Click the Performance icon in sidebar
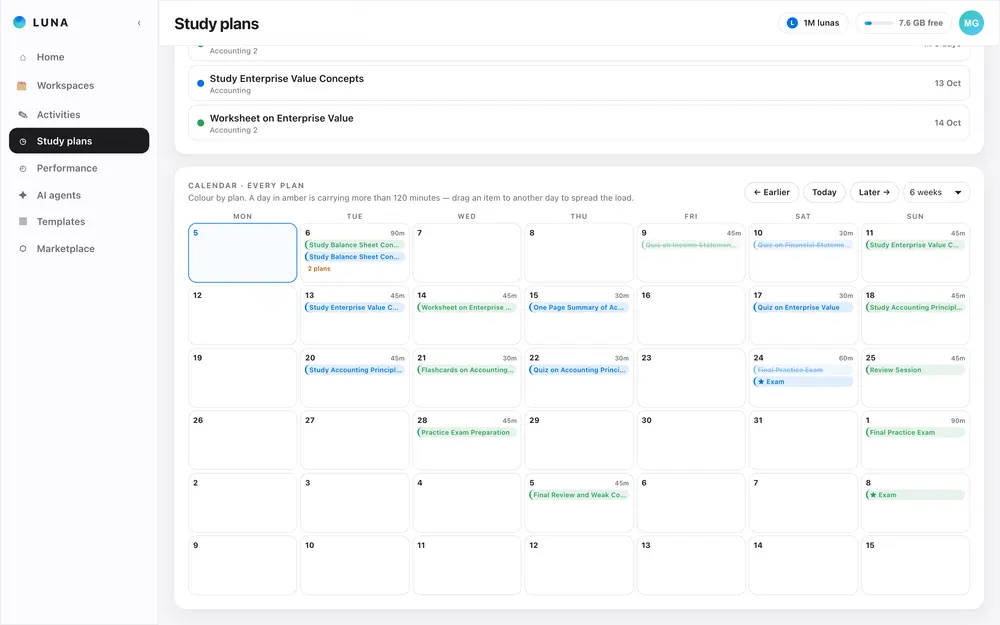 (x=23, y=168)
